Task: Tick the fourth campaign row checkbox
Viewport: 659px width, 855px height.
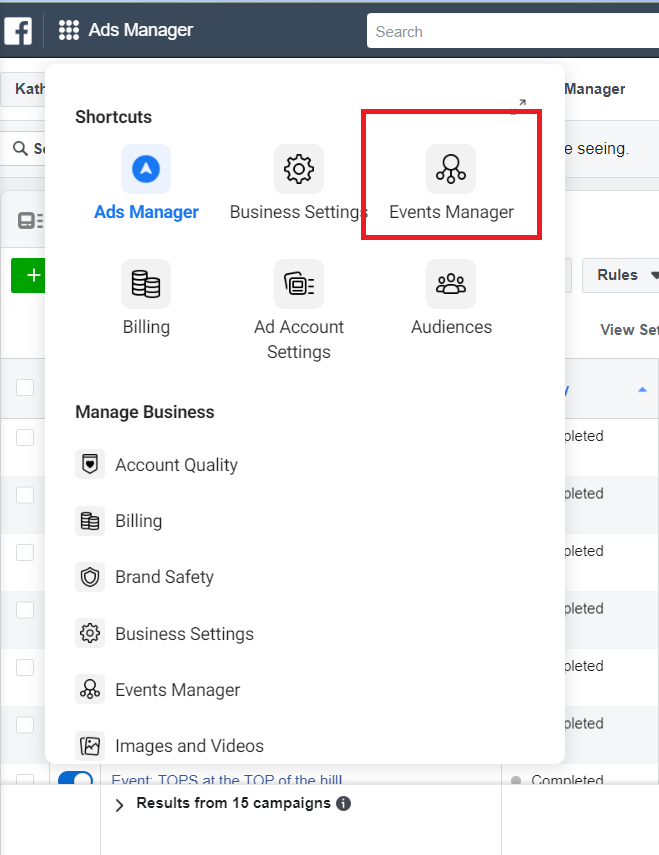Action: coord(25,610)
